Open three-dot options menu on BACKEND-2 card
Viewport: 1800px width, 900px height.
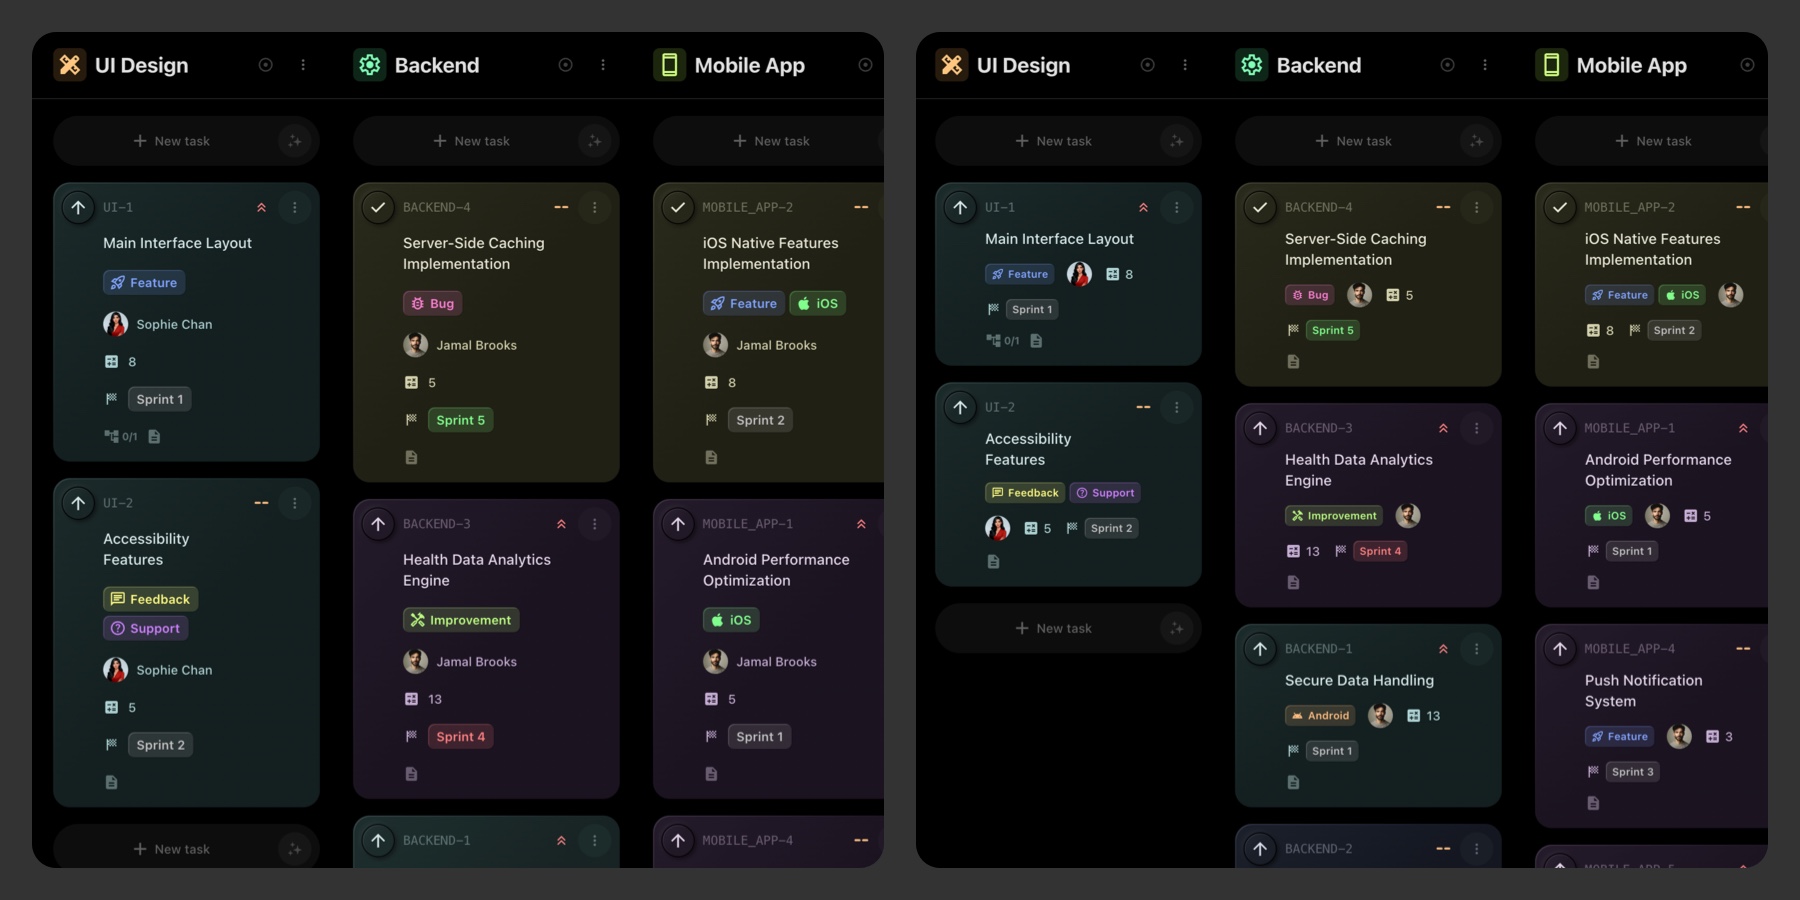pos(1476,849)
